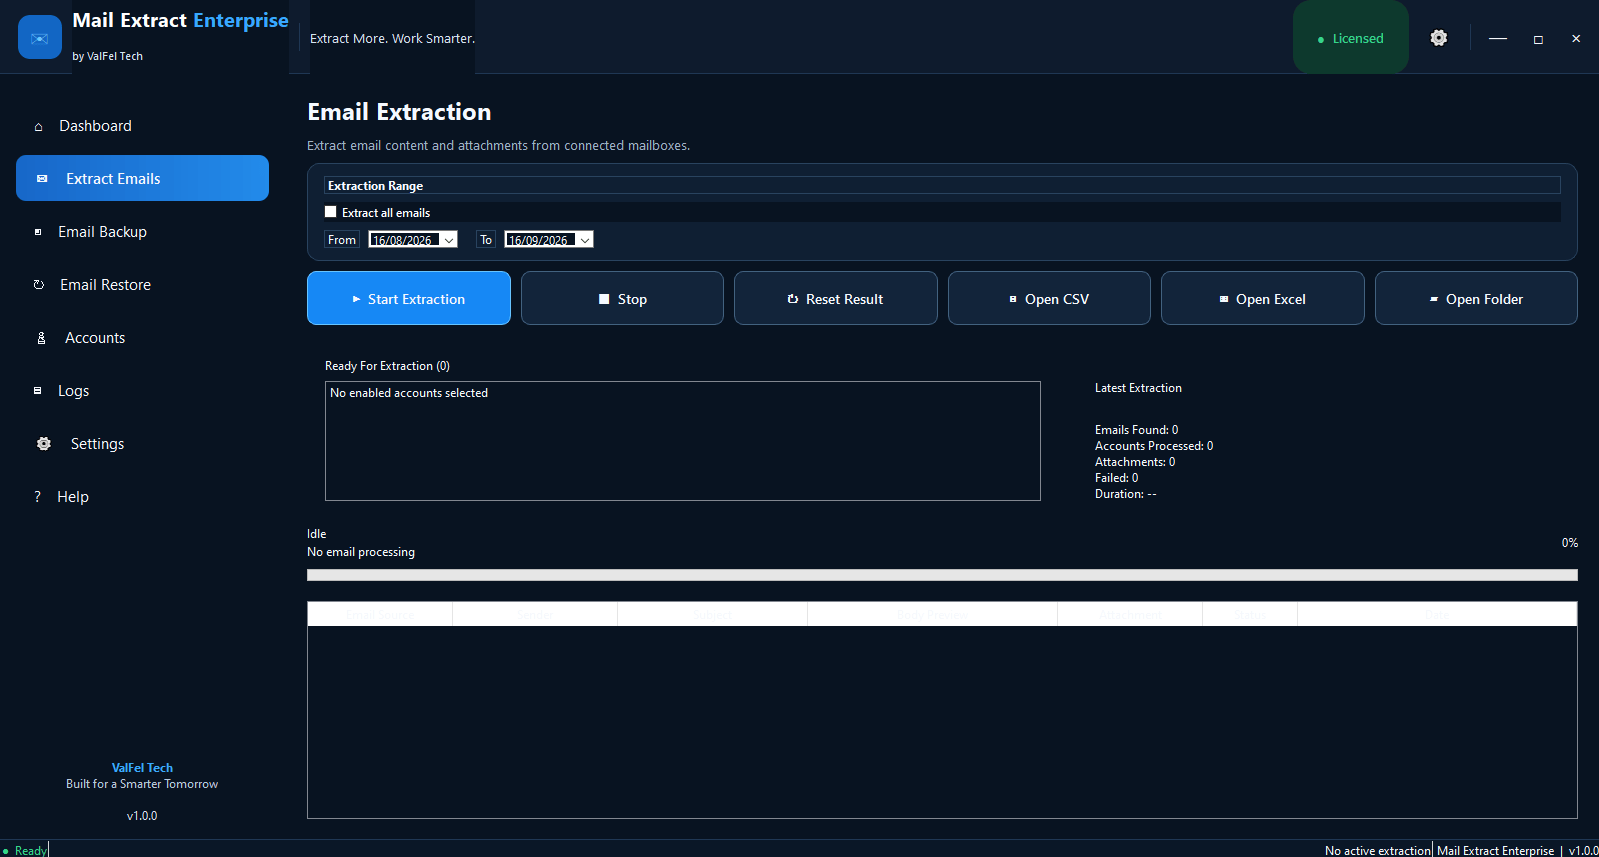The height and width of the screenshot is (857, 1599).
Task: Click the 'No enabled accounts selected' text
Action: [x=409, y=393]
